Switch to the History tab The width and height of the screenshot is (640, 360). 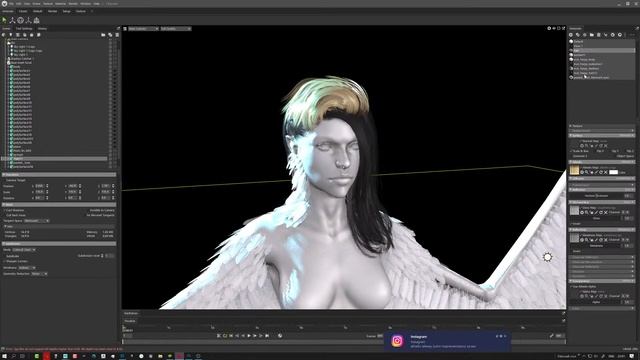42,29
